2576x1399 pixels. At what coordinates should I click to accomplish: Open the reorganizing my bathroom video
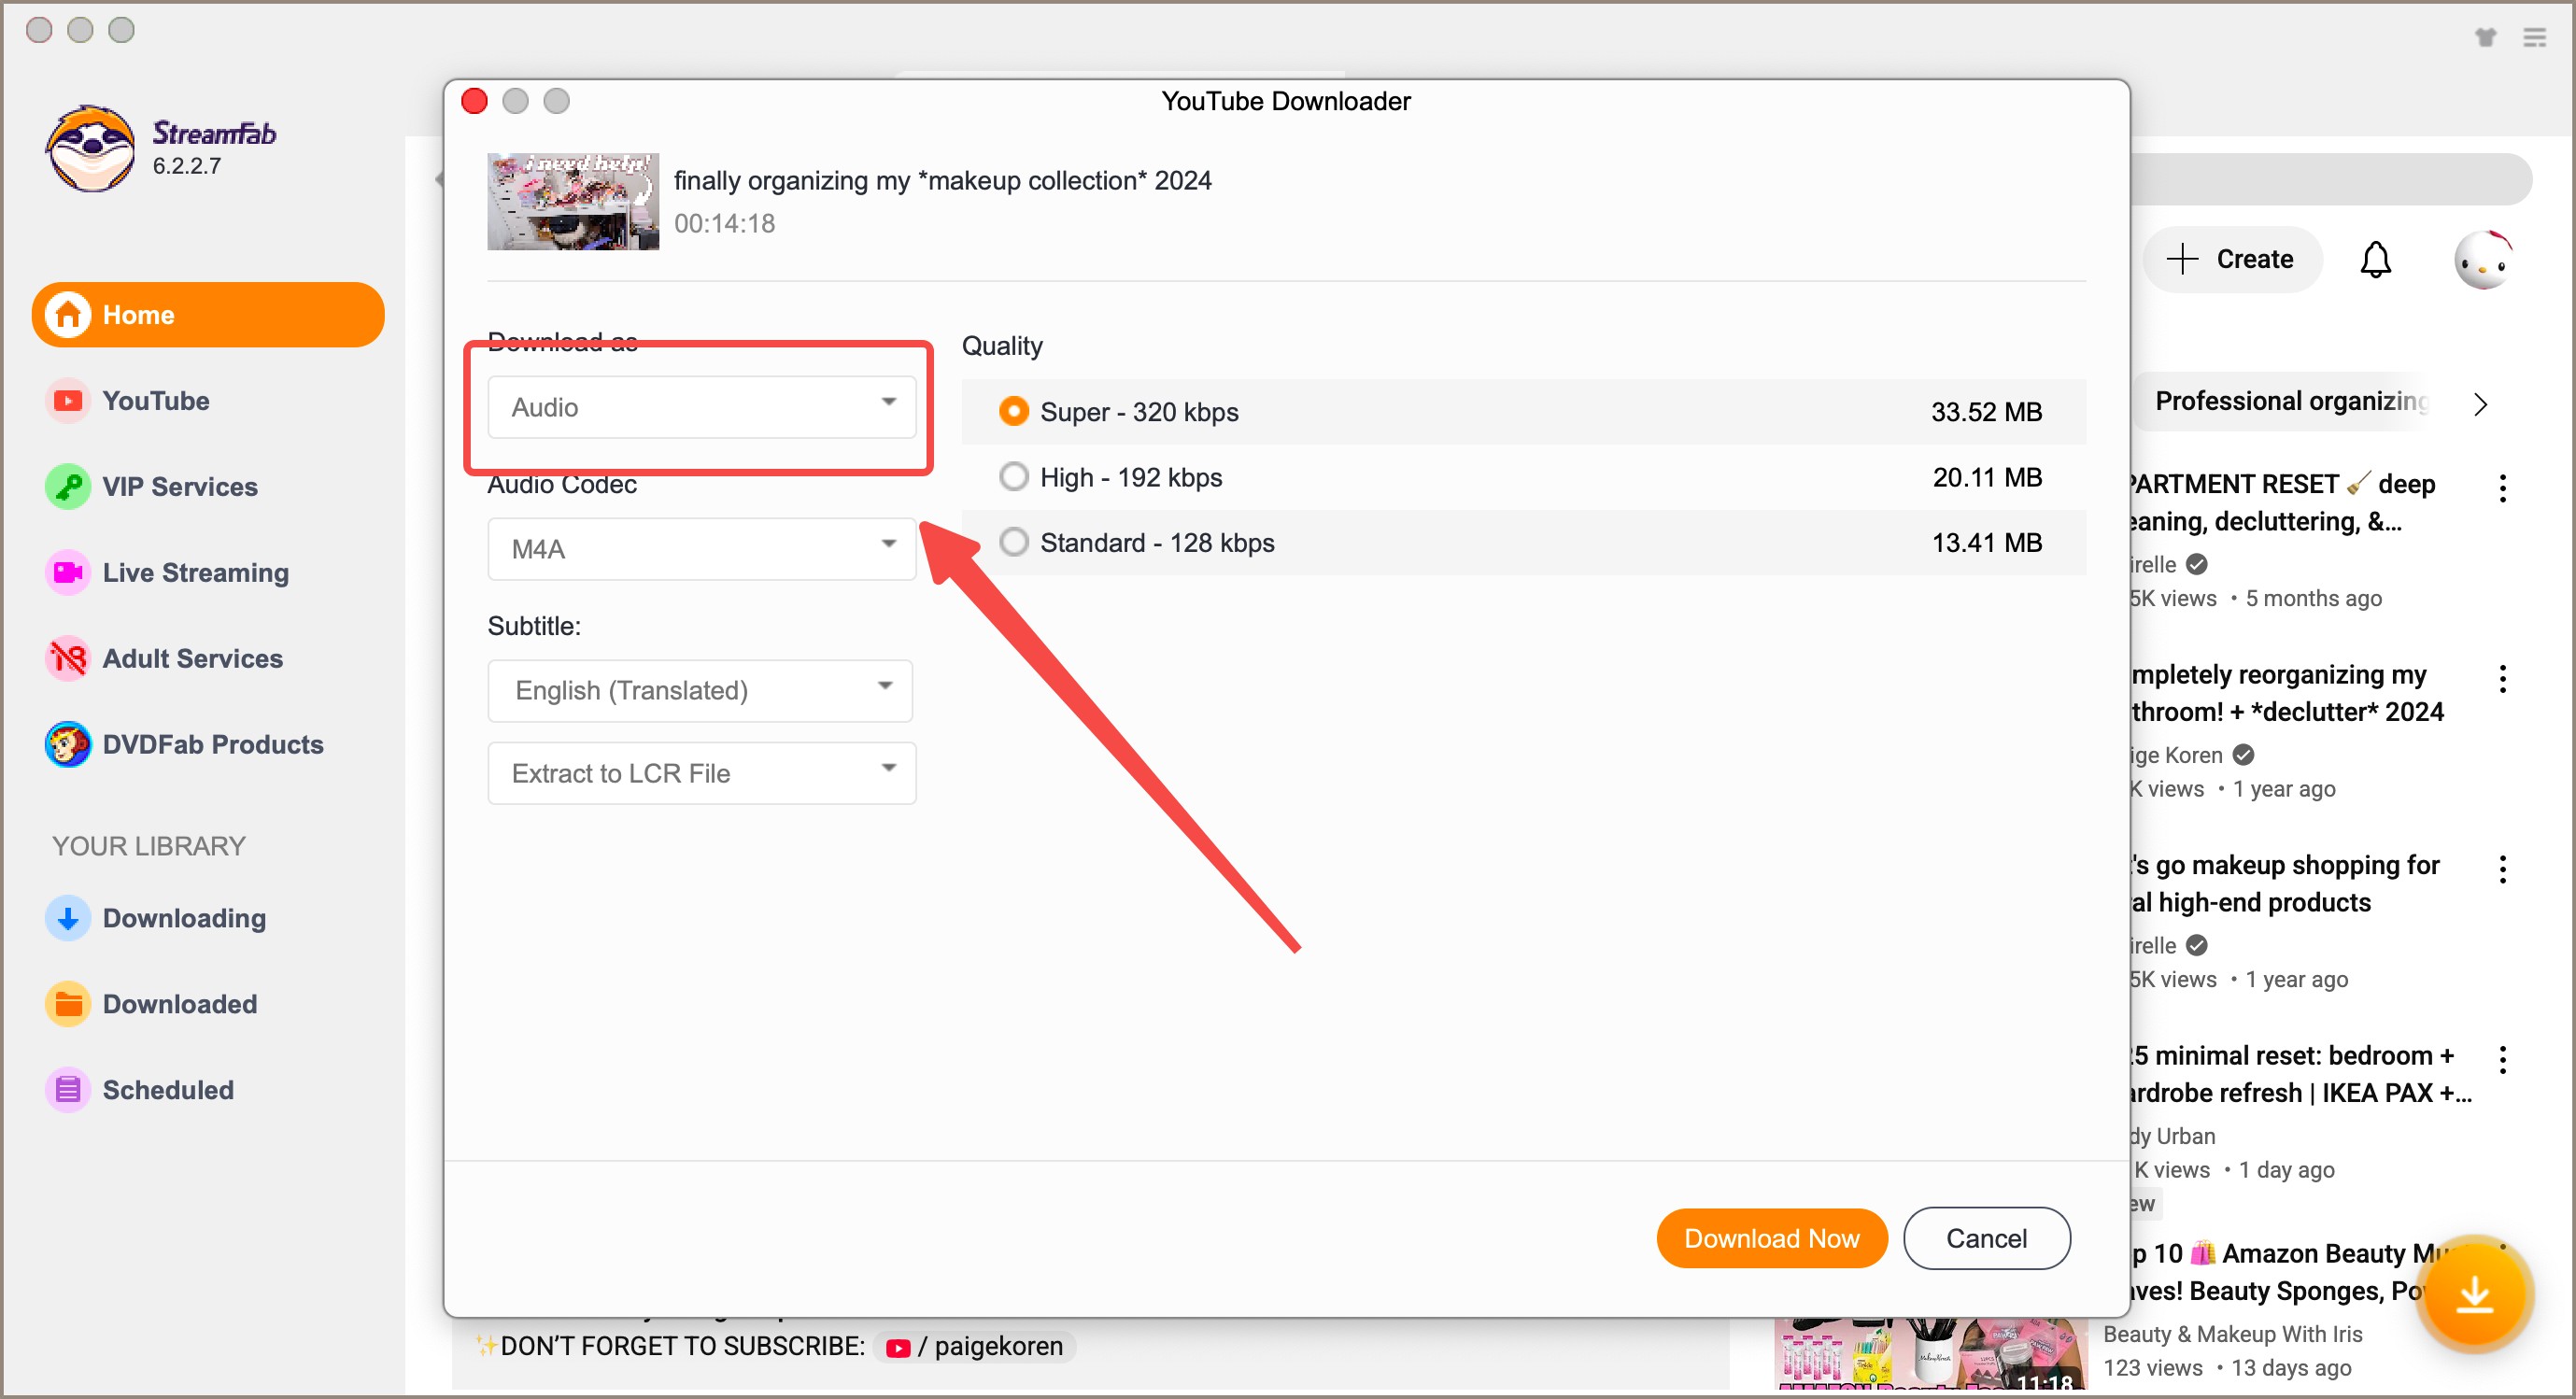[x=2286, y=694]
